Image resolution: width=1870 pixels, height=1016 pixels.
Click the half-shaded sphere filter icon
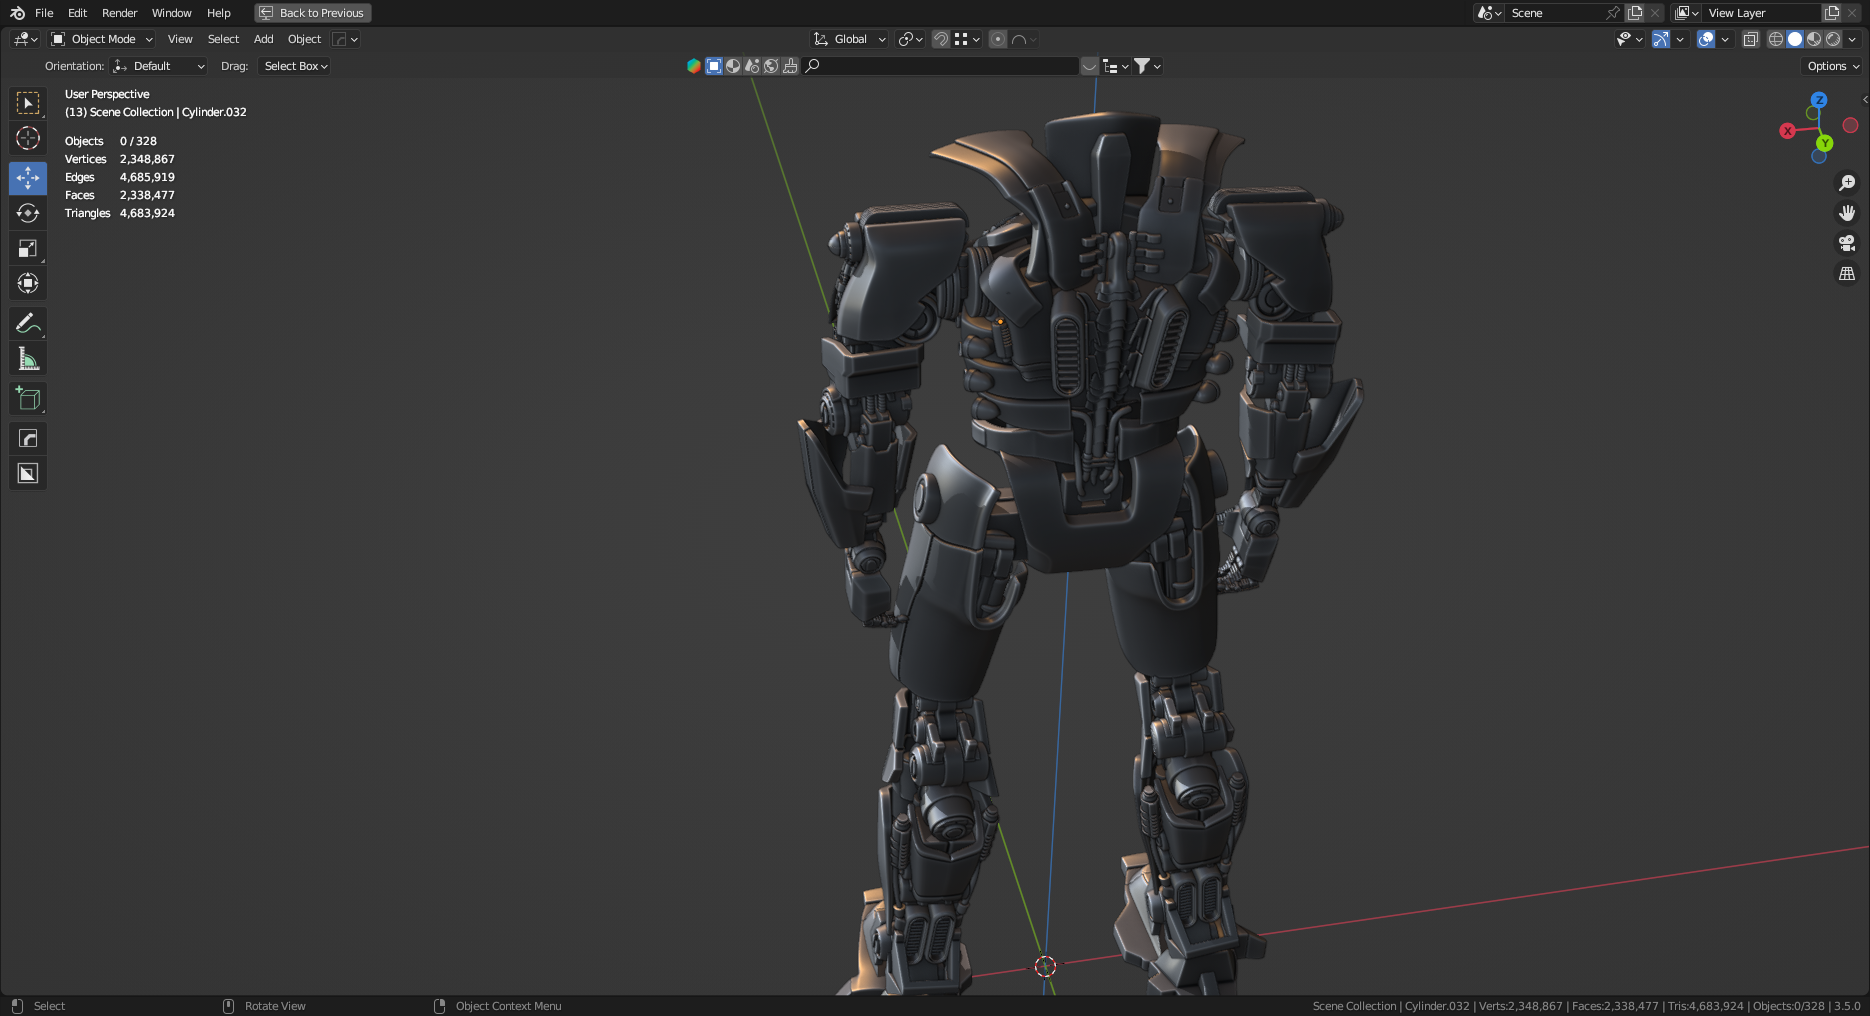click(x=733, y=66)
